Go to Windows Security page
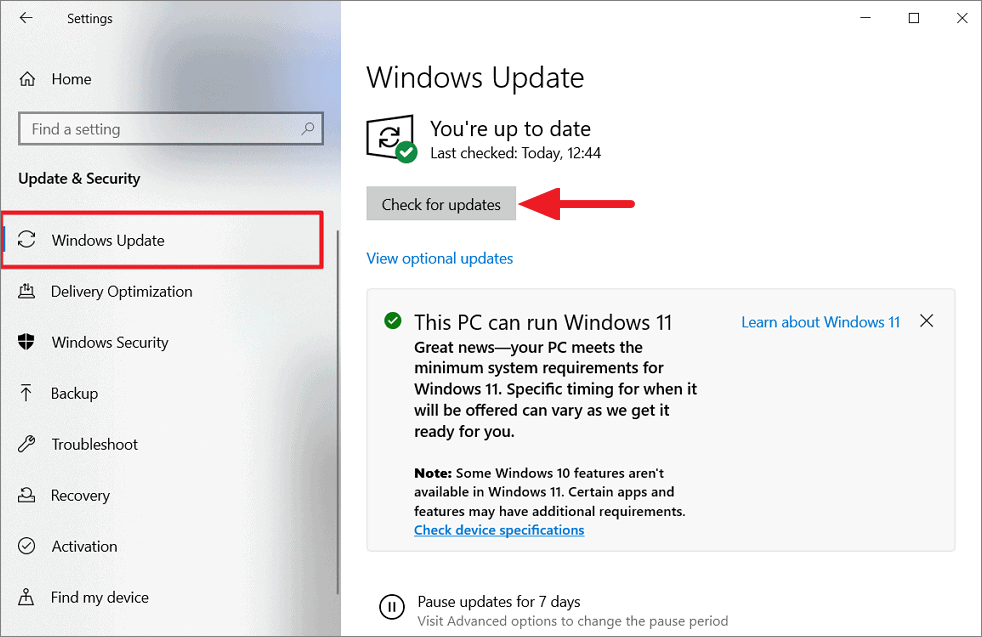982x637 pixels. point(110,342)
